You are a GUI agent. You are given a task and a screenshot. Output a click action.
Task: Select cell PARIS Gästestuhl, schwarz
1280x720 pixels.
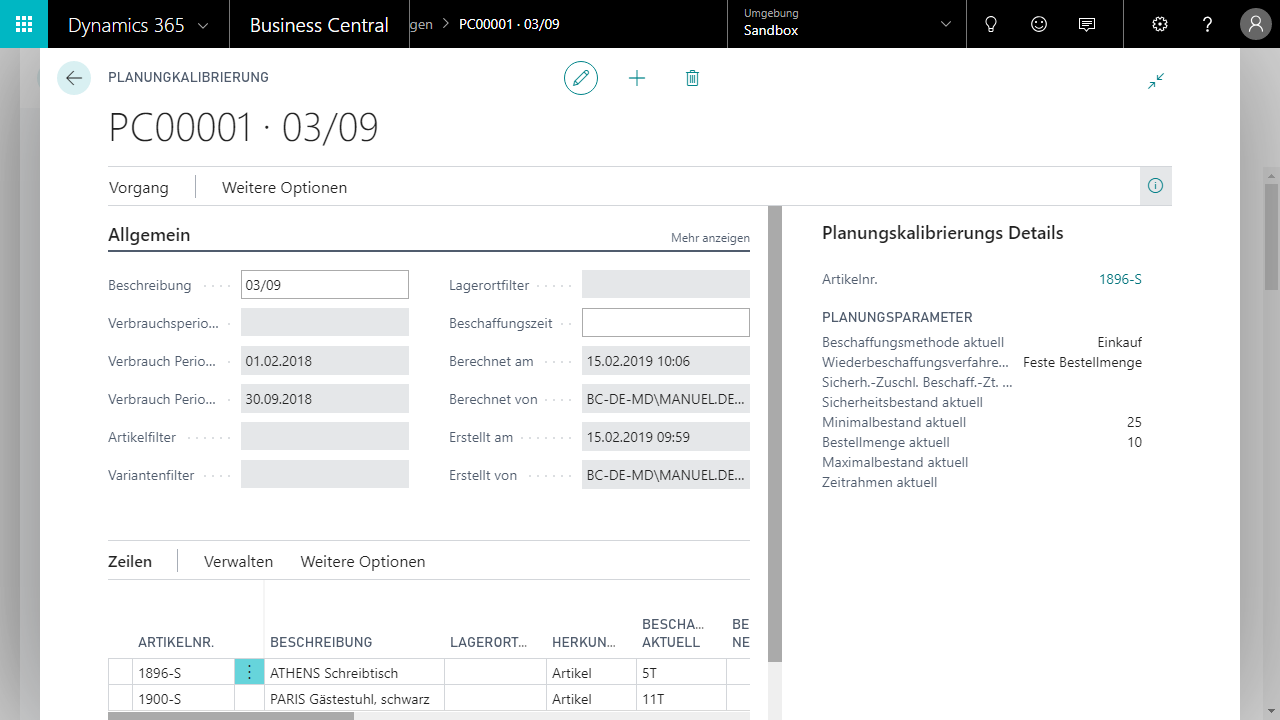(x=354, y=699)
